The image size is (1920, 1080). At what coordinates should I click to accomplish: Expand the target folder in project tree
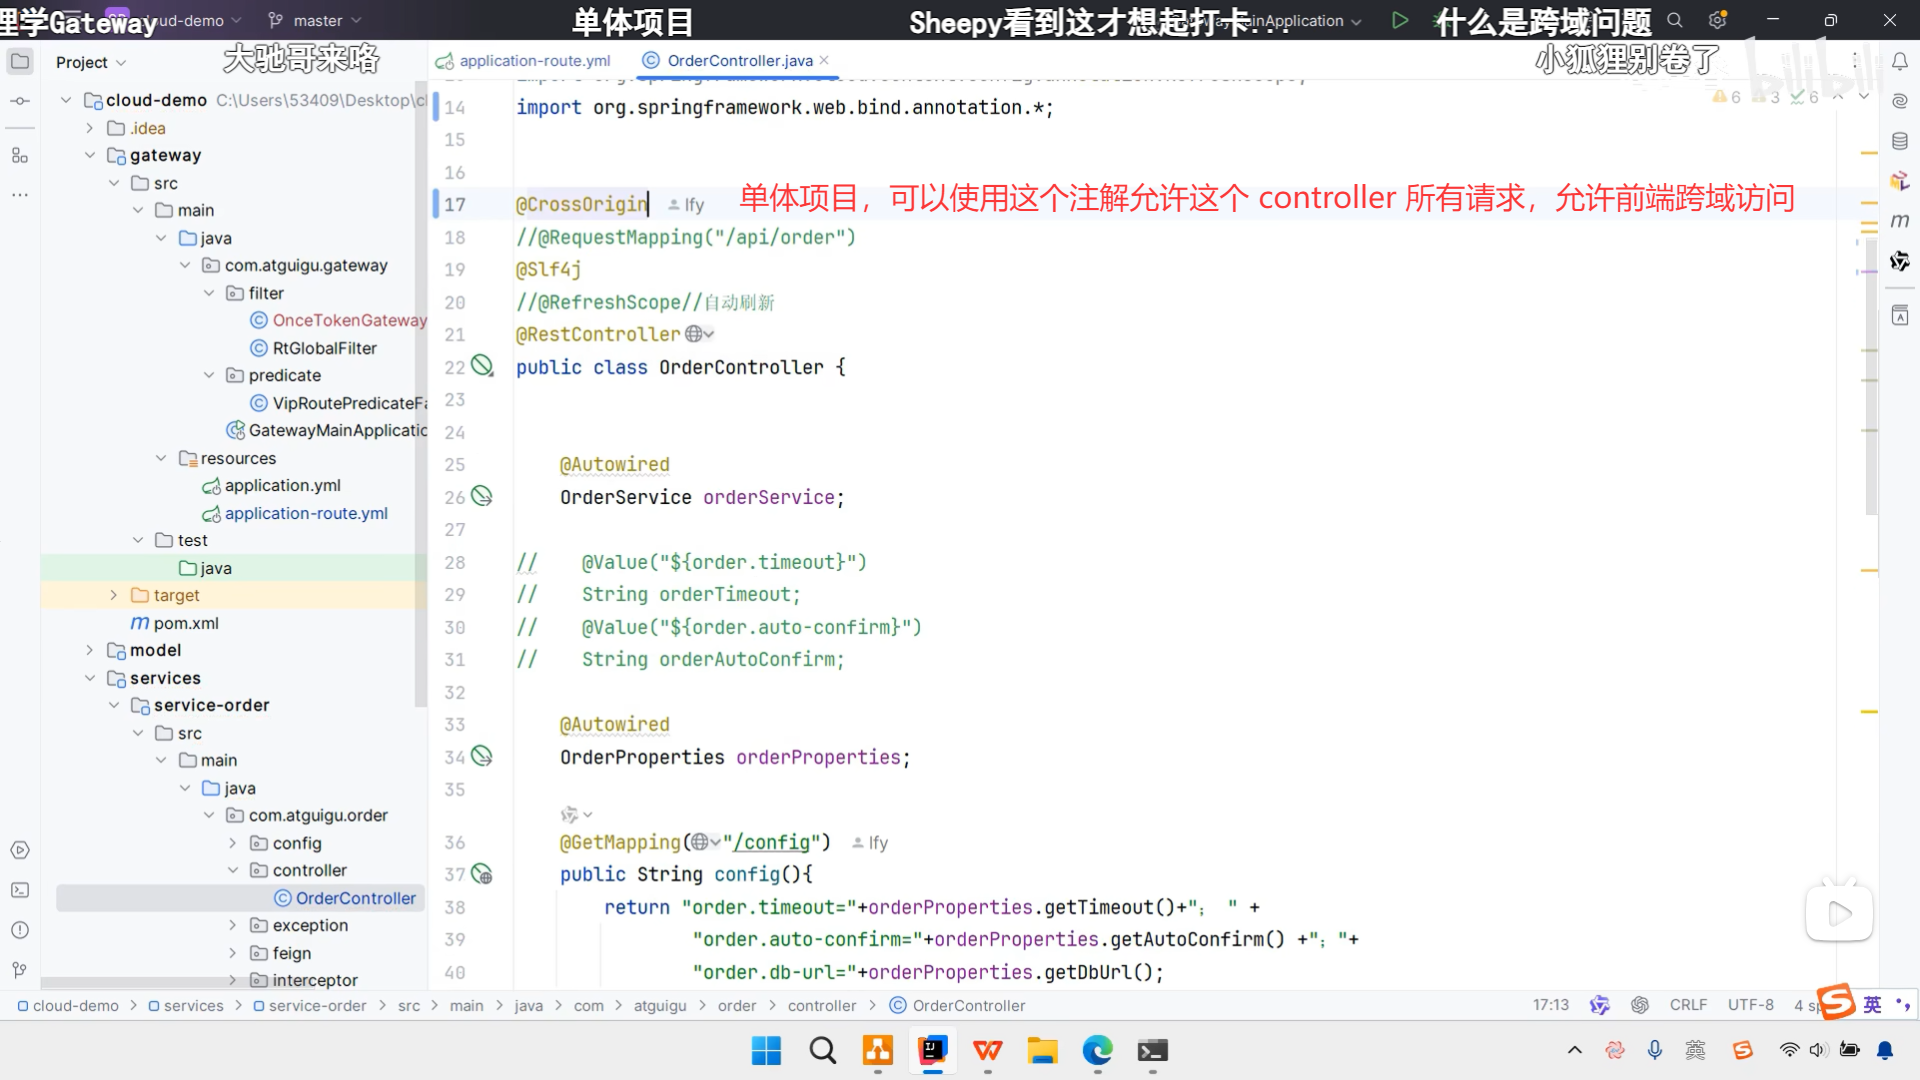click(113, 595)
